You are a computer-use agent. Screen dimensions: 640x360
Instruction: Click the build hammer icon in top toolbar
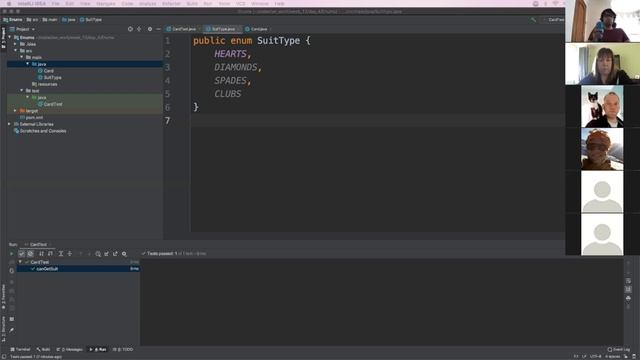click(533, 20)
